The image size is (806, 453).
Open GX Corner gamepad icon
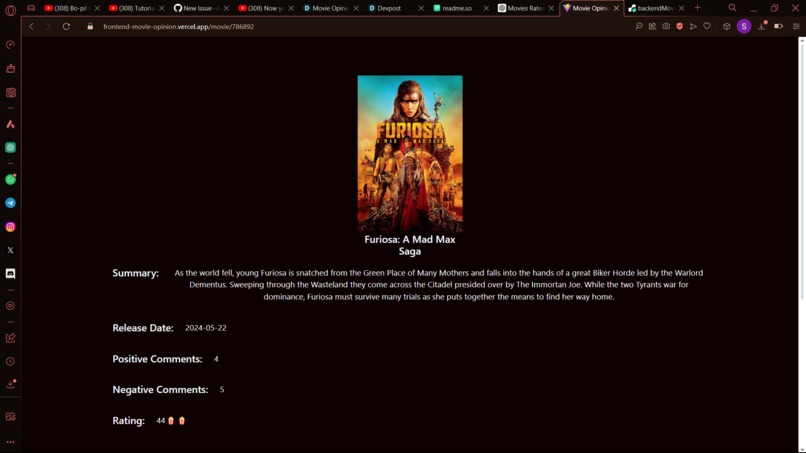pos(31,8)
